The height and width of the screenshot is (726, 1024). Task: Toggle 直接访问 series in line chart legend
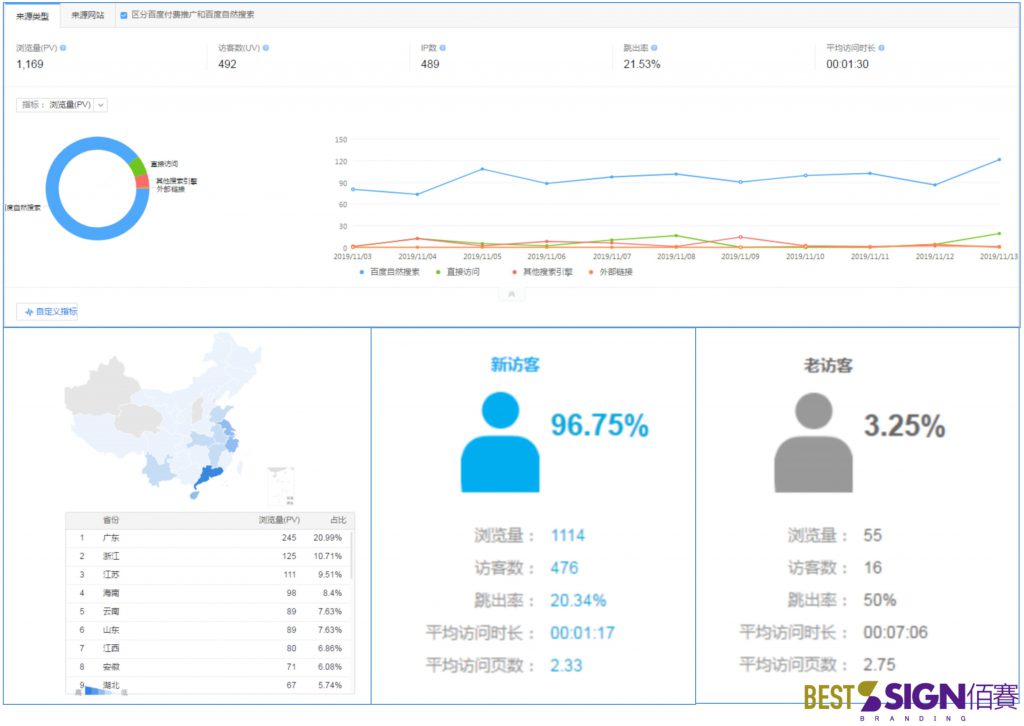pyautogui.click(x=458, y=272)
